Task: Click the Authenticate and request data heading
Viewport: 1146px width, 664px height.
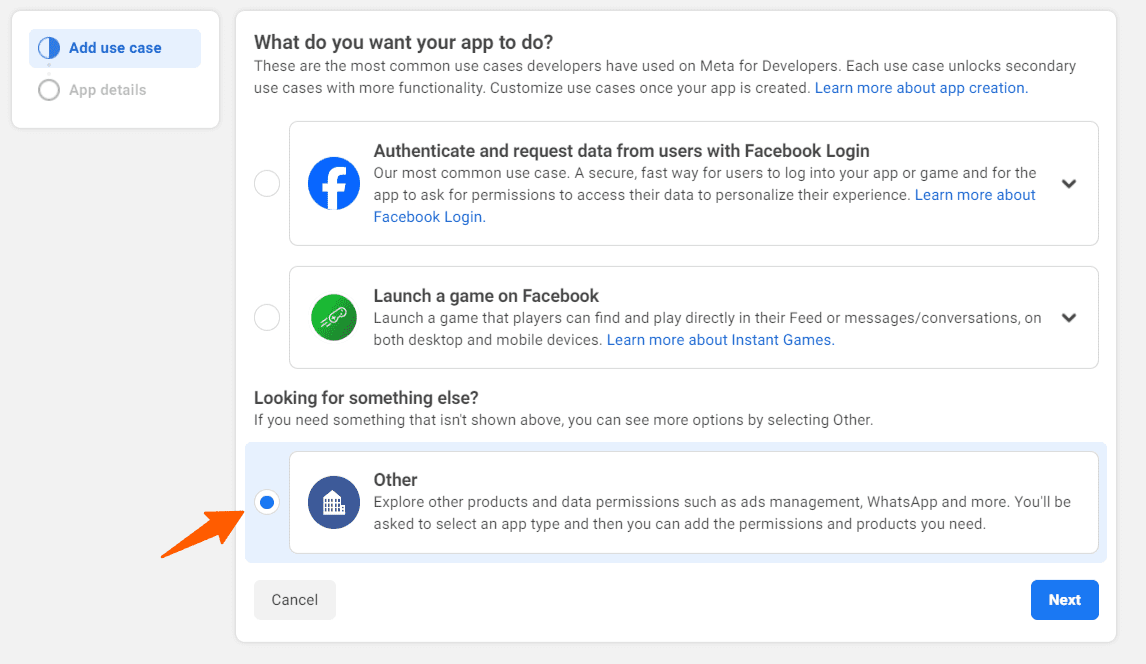Action: 621,151
